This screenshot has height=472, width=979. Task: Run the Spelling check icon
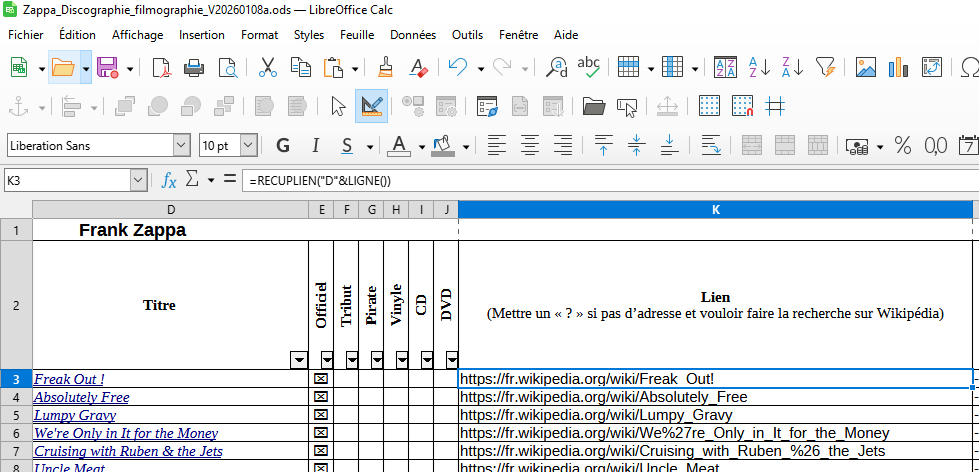pos(588,67)
